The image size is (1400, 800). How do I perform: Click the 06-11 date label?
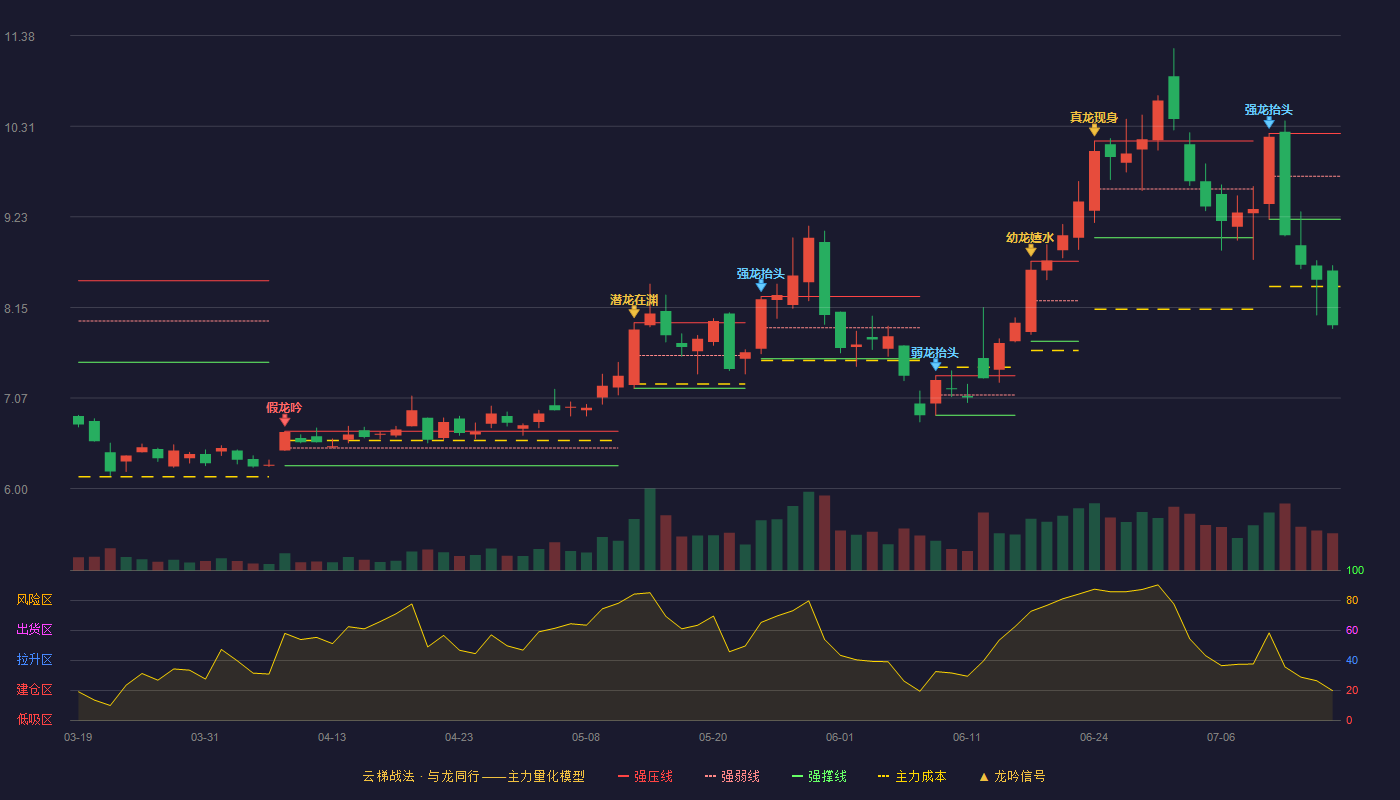(x=967, y=737)
